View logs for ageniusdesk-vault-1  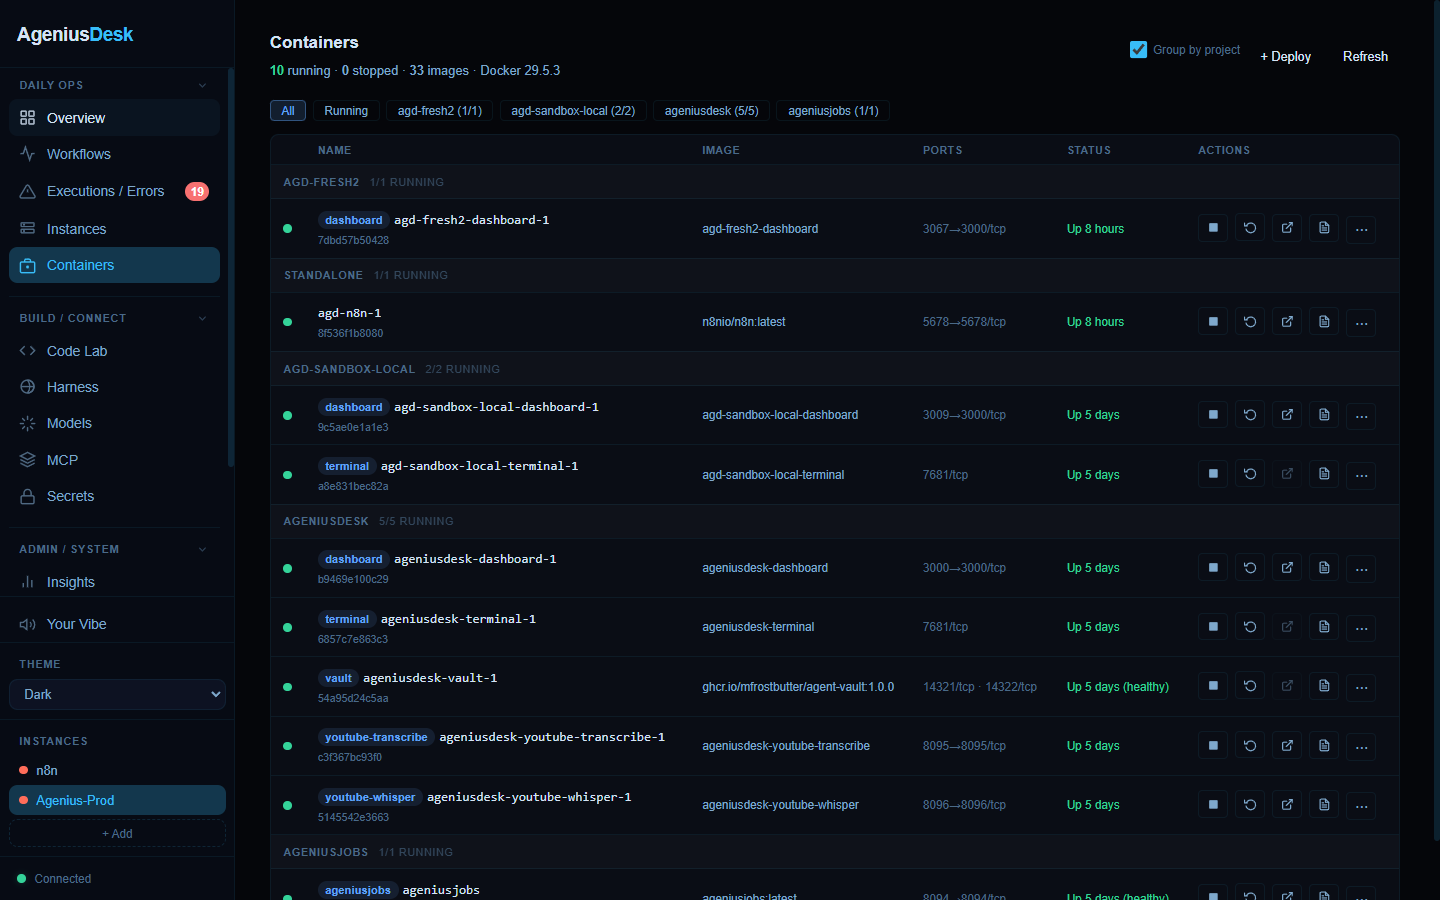tap(1324, 686)
